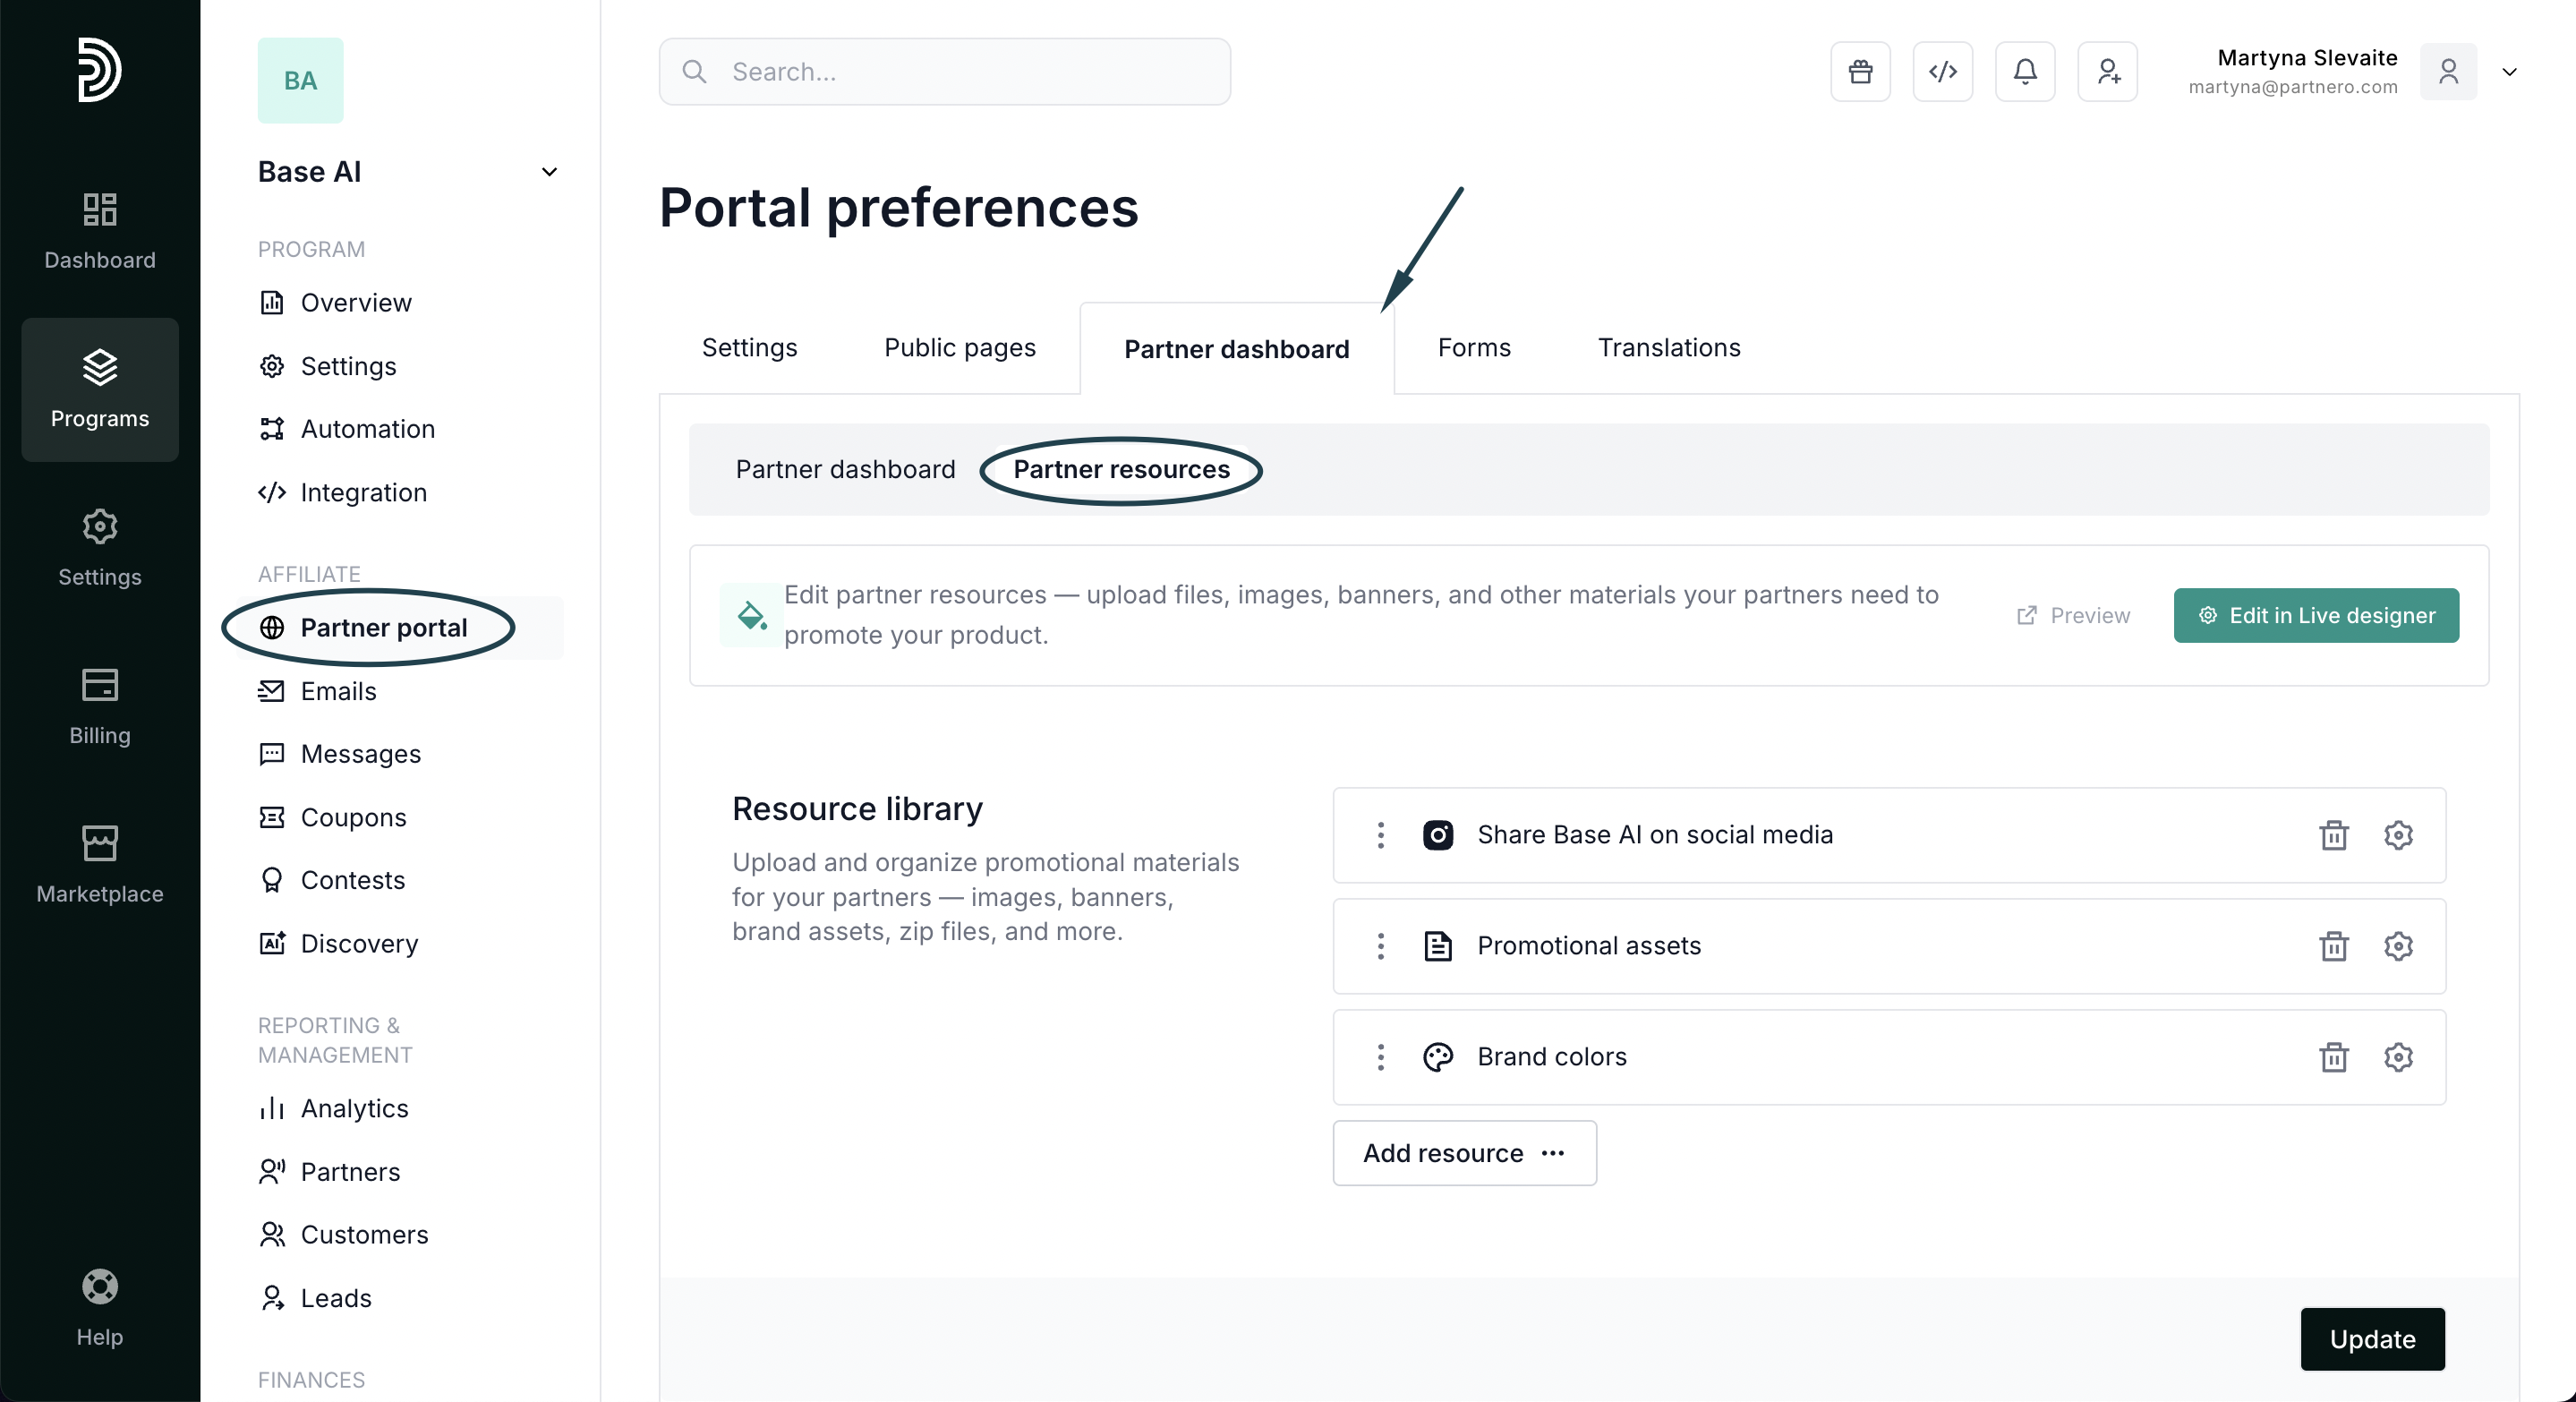The width and height of the screenshot is (2576, 1402).
Task: Open notifications bell
Action: tap(2025, 72)
